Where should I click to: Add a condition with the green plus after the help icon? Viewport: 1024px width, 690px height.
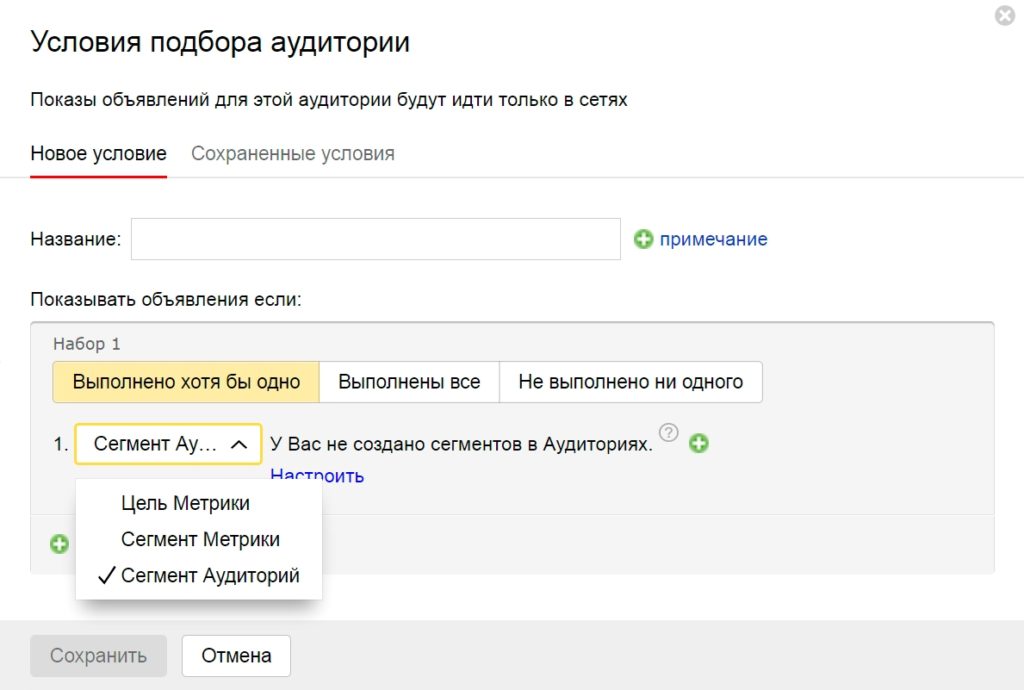(x=699, y=444)
